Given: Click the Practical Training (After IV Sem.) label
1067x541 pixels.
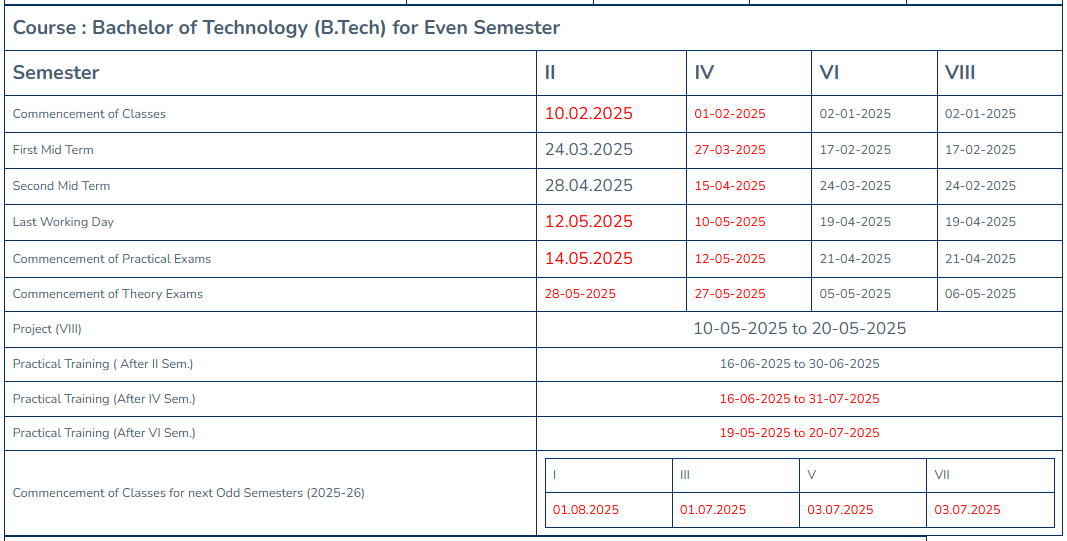Looking at the screenshot, I should click(x=104, y=399).
